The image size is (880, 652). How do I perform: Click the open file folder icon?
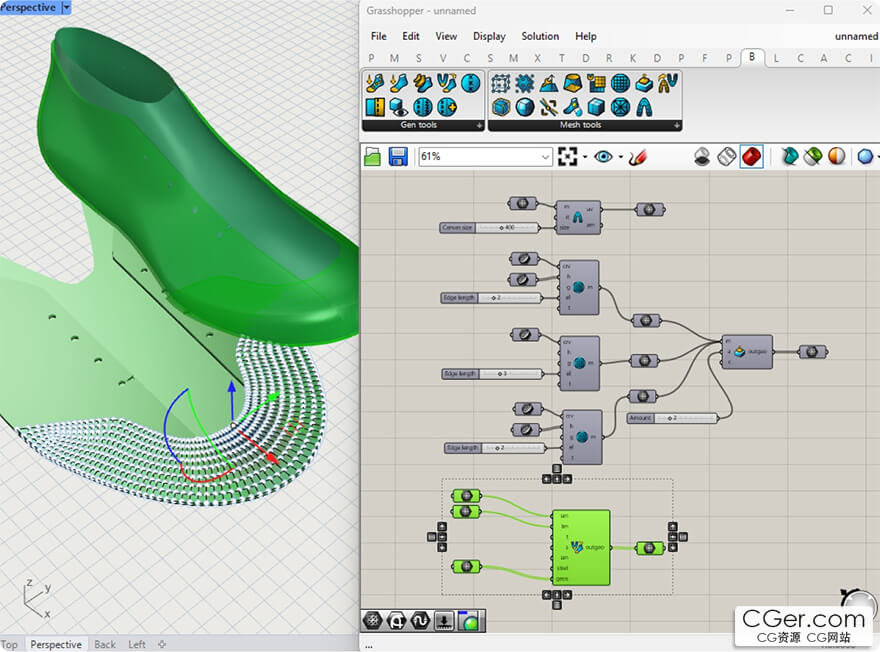click(x=373, y=157)
